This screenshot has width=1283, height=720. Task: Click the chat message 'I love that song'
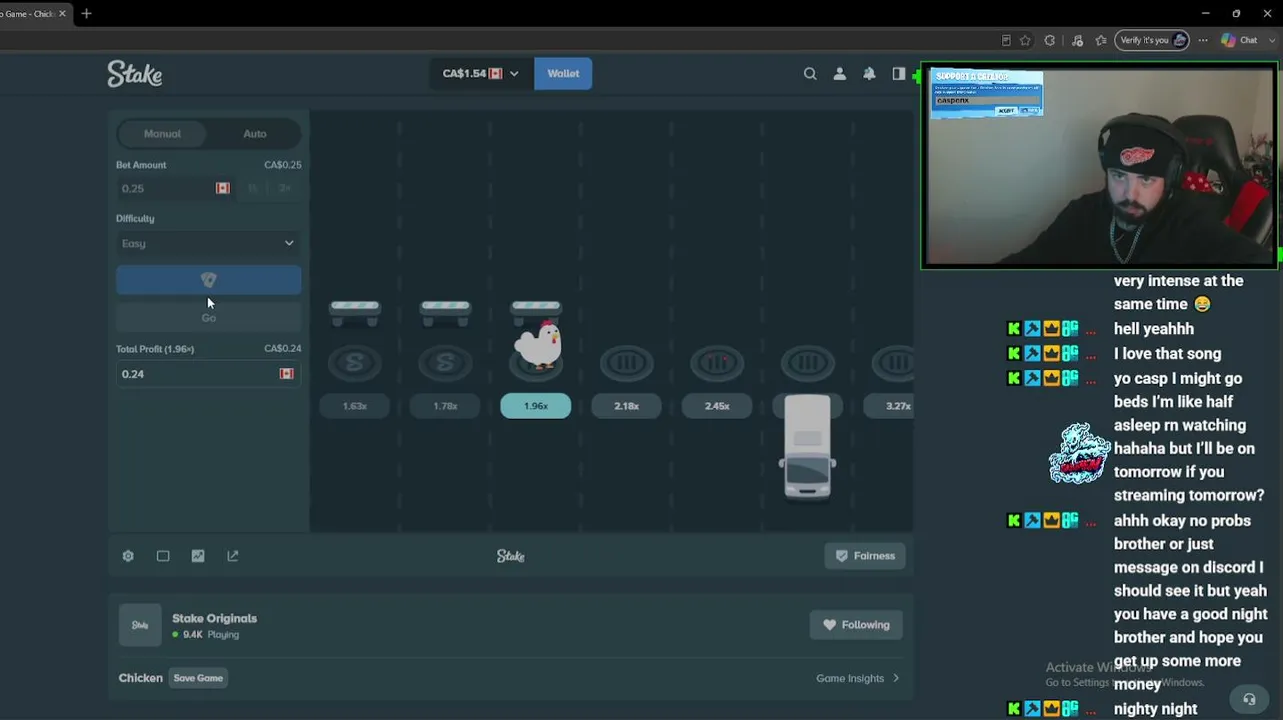tap(1167, 353)
